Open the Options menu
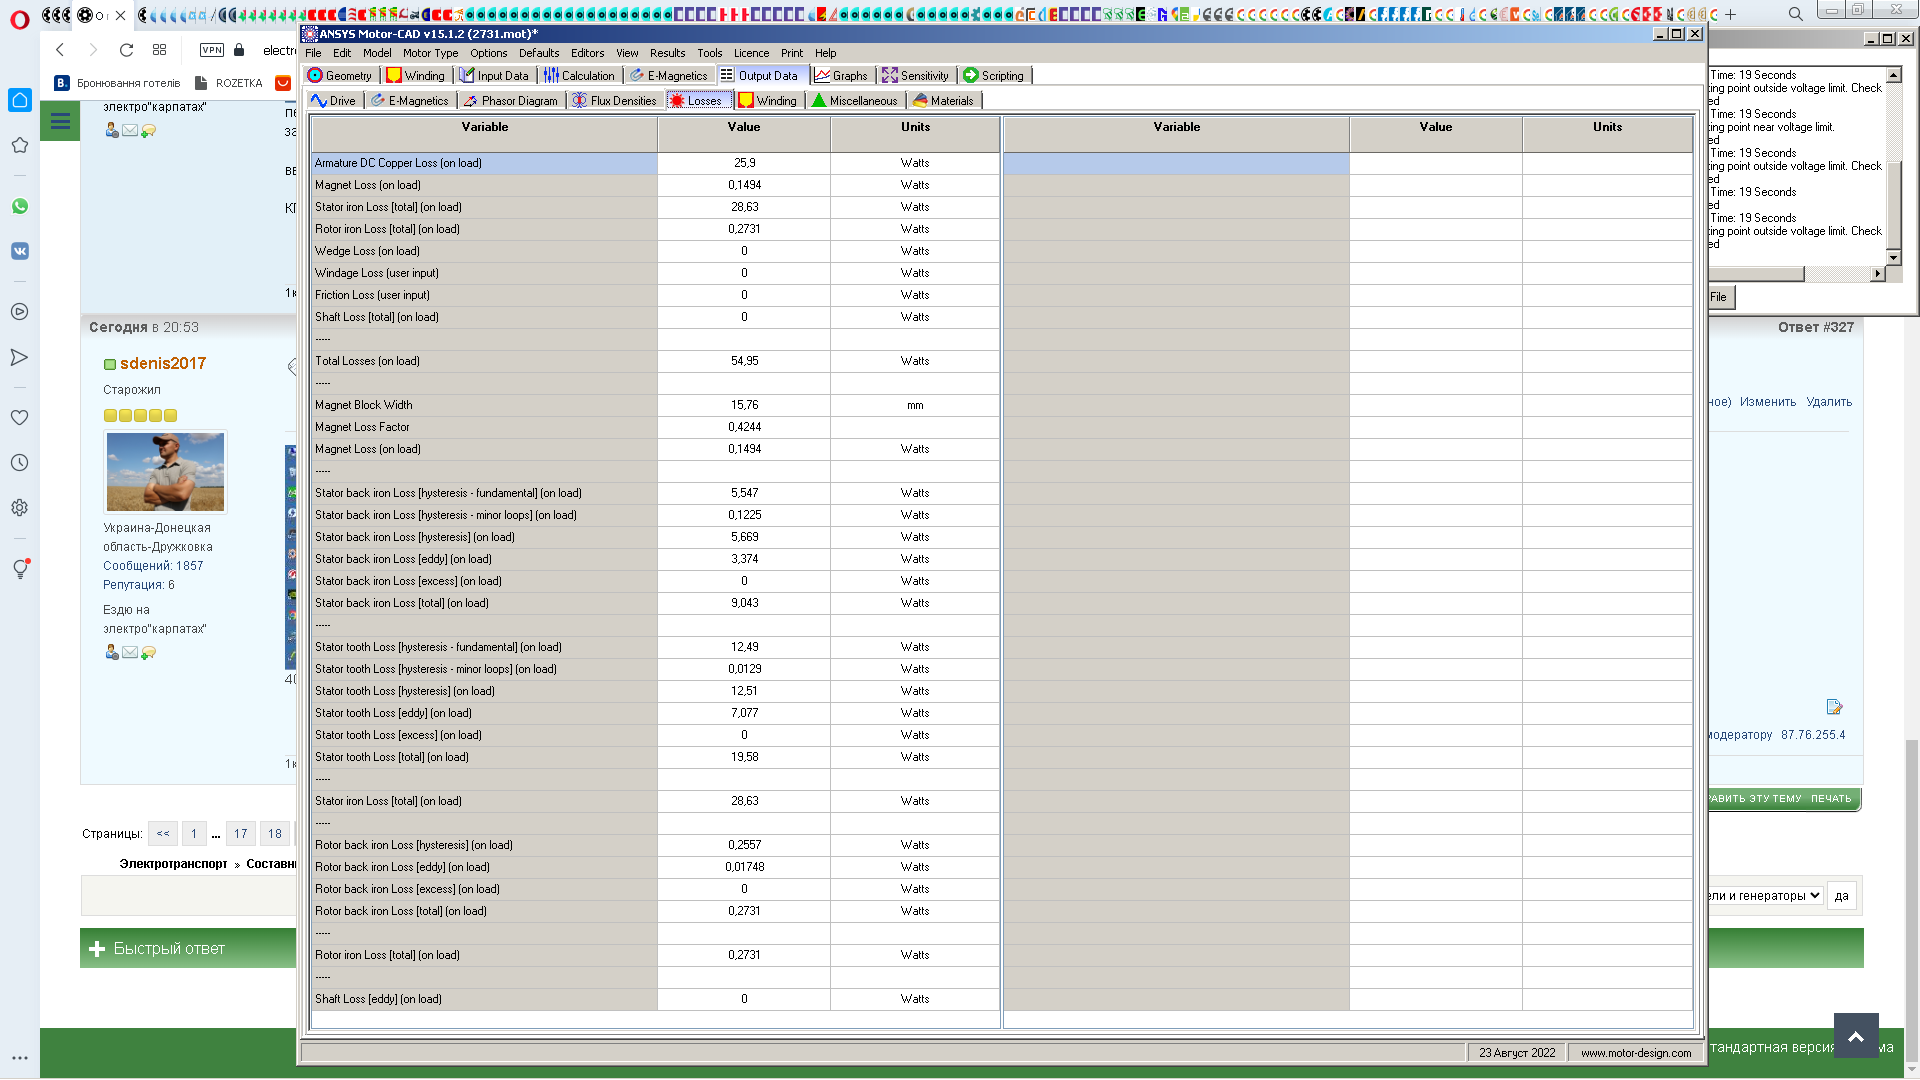Image resolution: width=1920 pixels, height=1080 pixels. (489, 53)
